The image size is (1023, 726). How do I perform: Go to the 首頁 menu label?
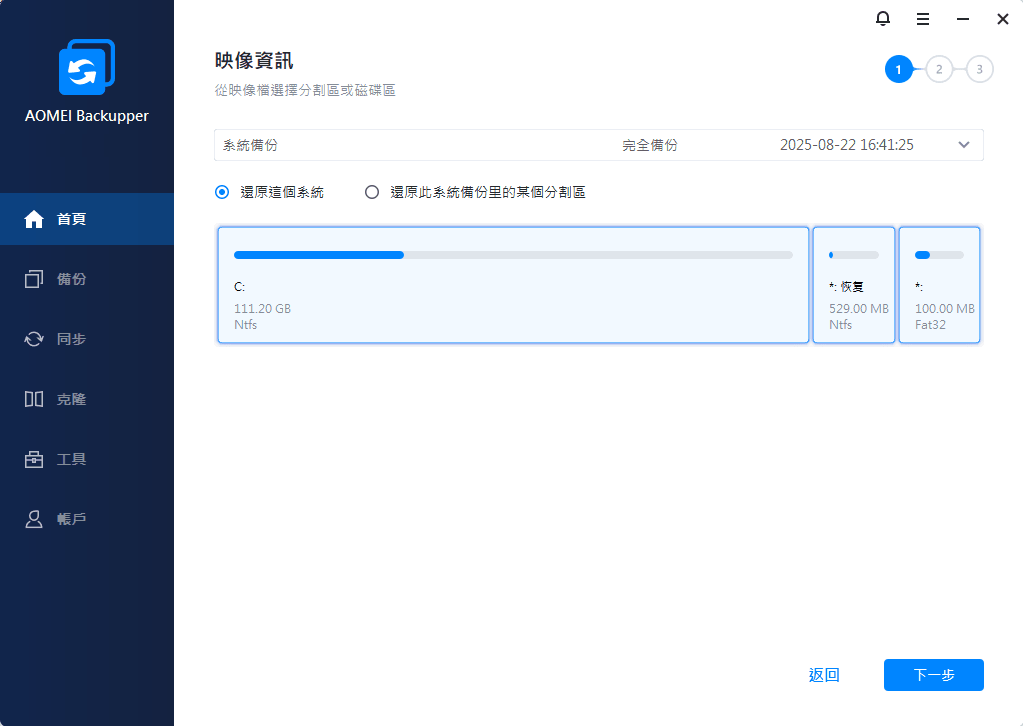[71, 219]
